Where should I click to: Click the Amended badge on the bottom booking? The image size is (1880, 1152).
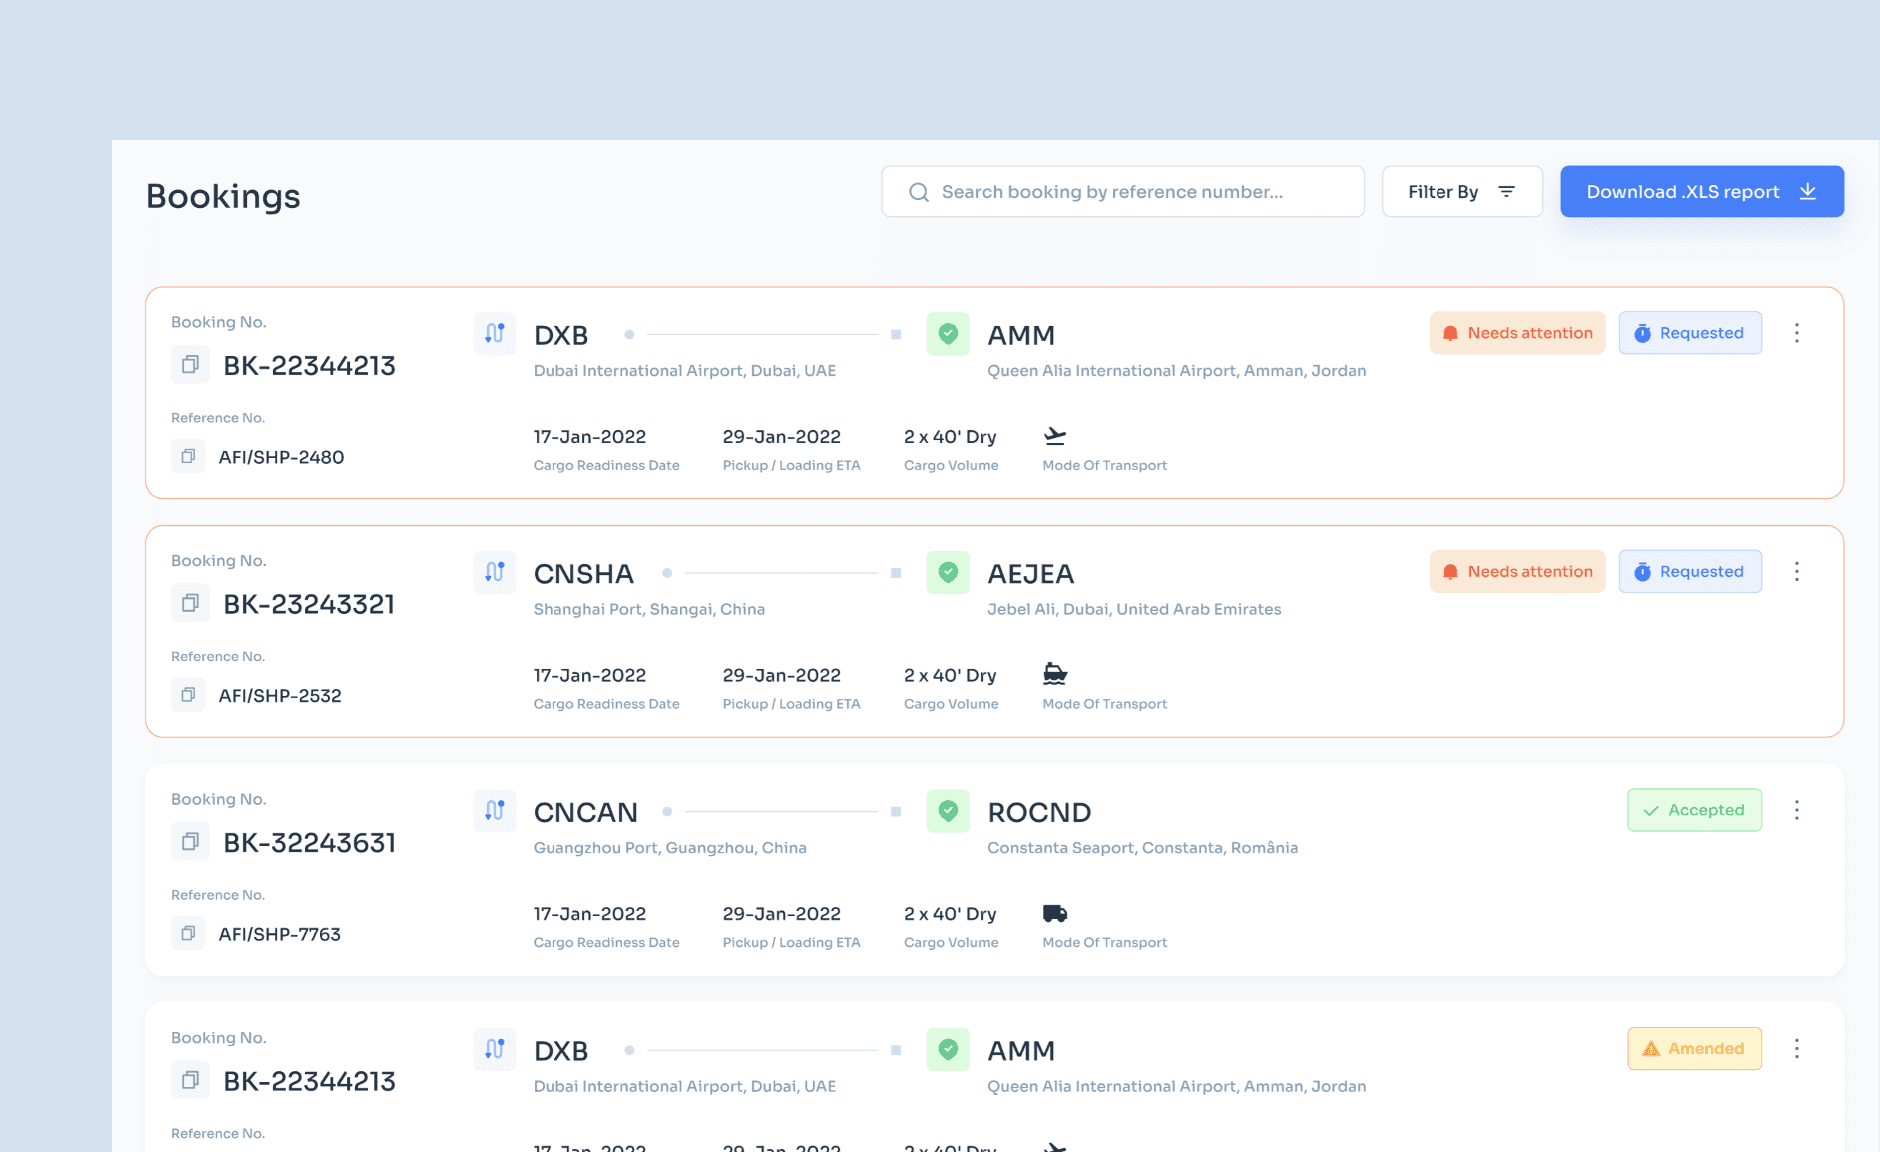click(1694, 1049)
